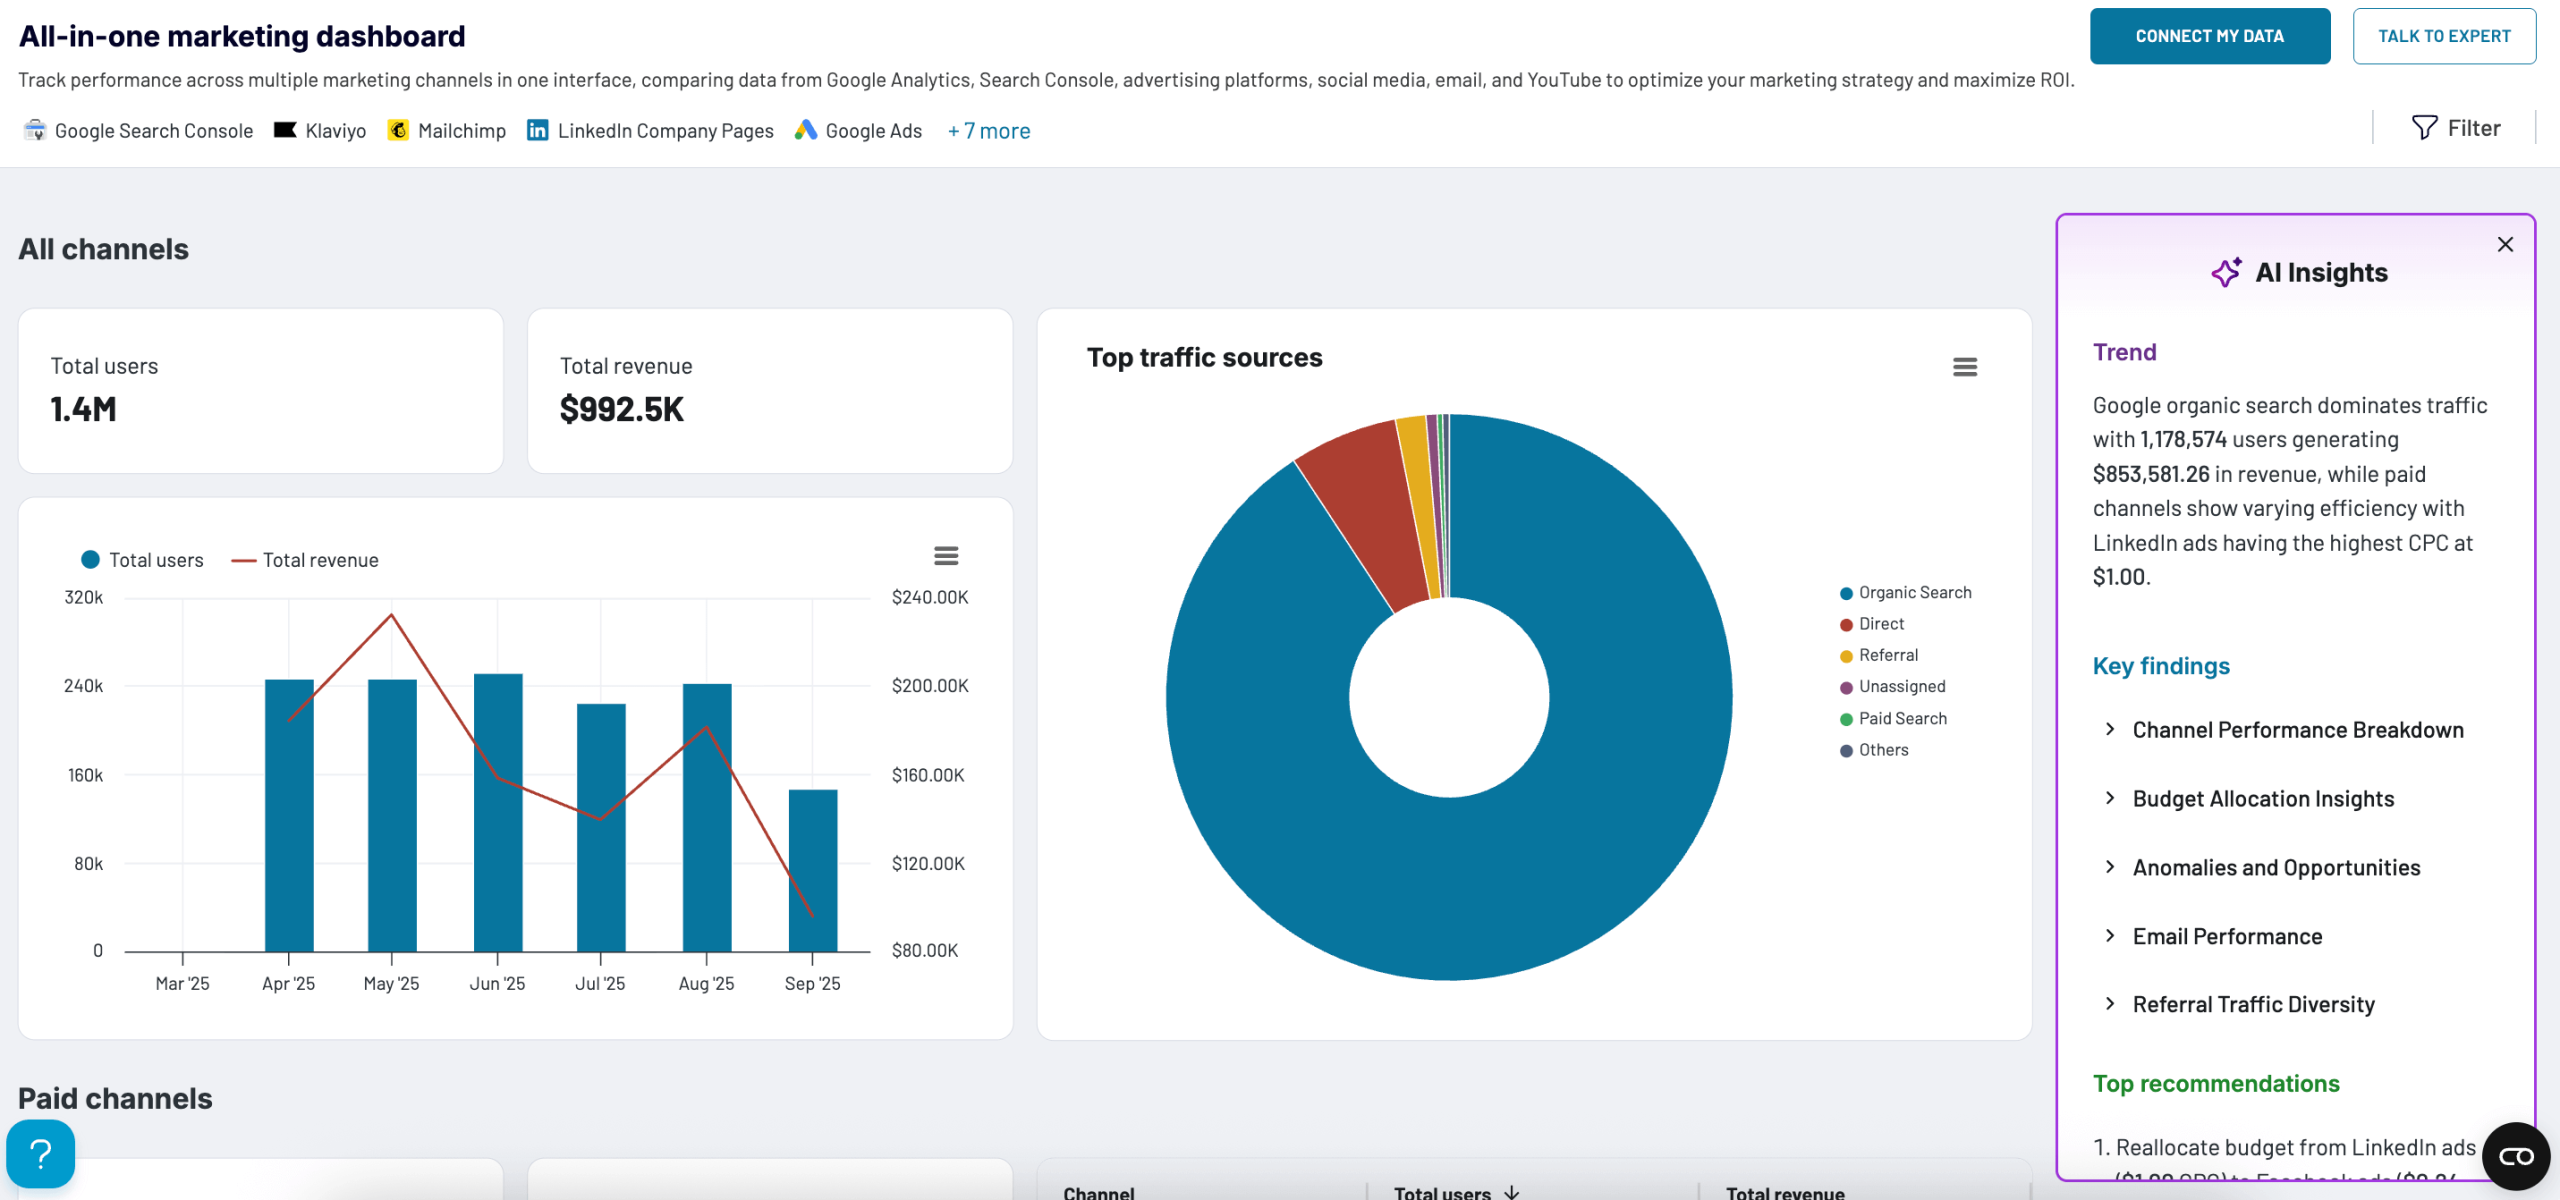Open Top traffic sources chart menu icon
The height and width of the screenshot is (1200, 2560).
pyautogui.click(x=1964, y=367)
